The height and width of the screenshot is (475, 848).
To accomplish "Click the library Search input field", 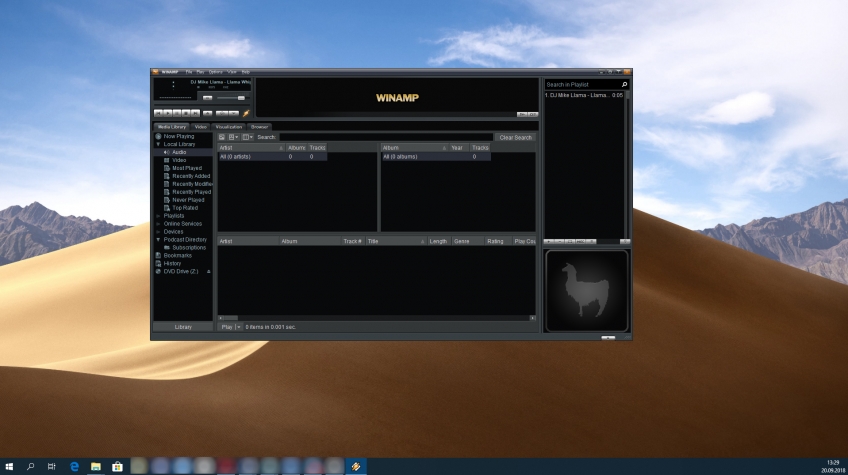I will (x=386, y=137).
